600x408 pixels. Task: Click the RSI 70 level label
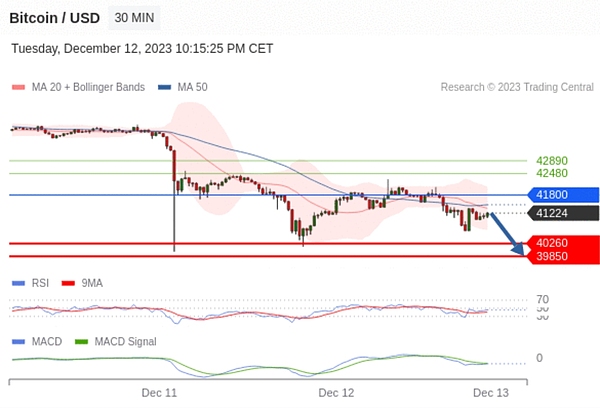[542, 299]
